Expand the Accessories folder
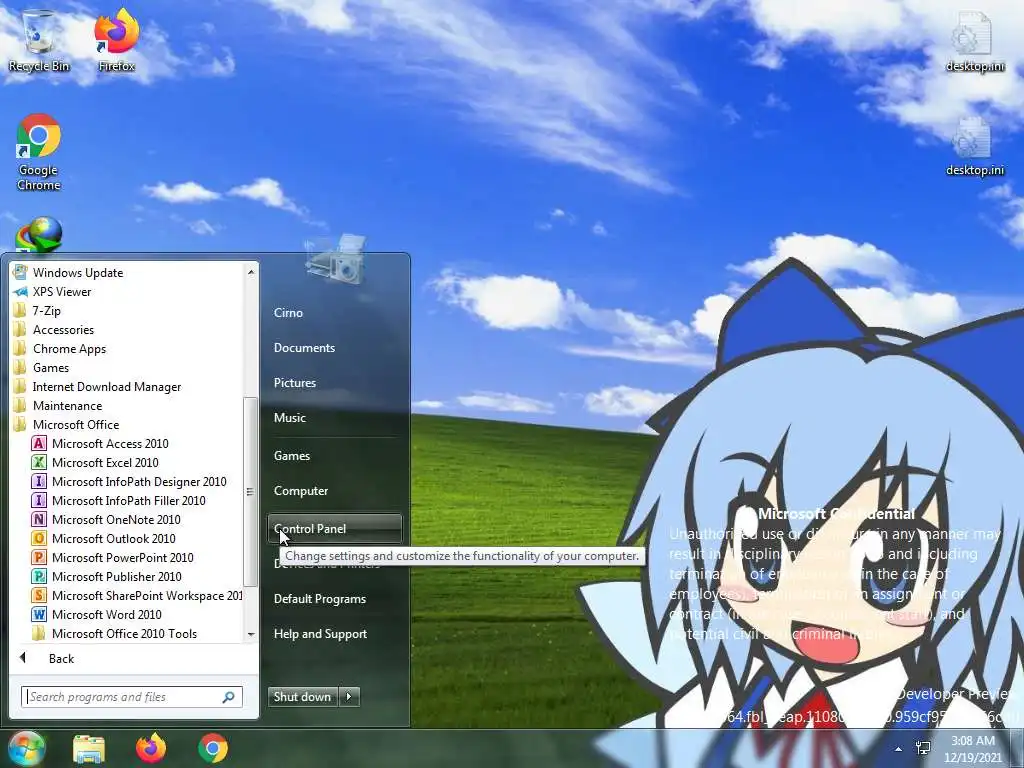This screenshot has width=1024, height=768. (54, 329)
